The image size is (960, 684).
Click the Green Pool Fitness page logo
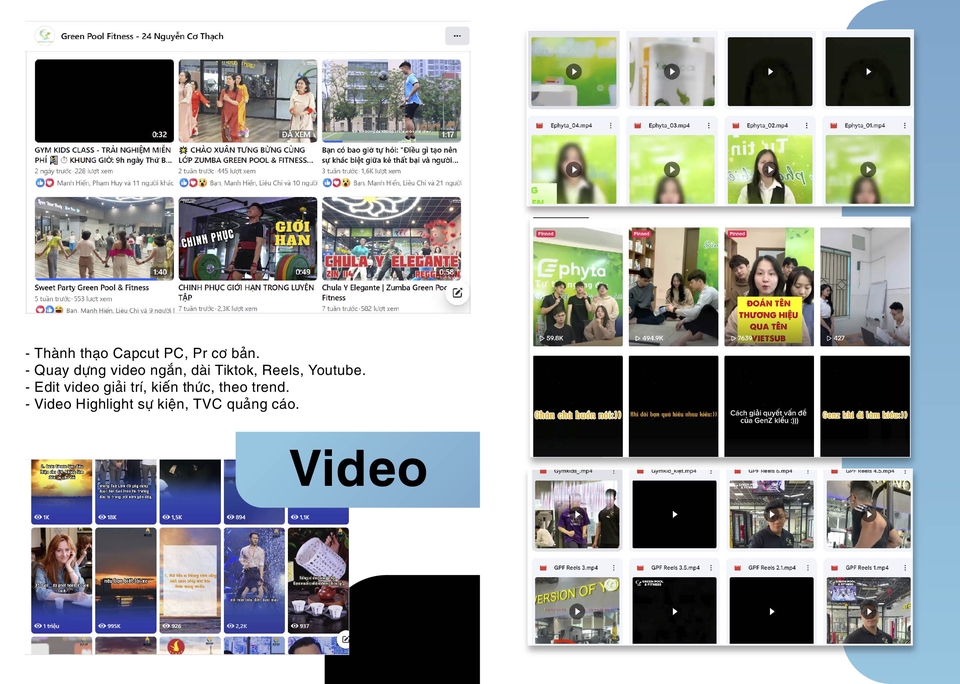point(45,36)
